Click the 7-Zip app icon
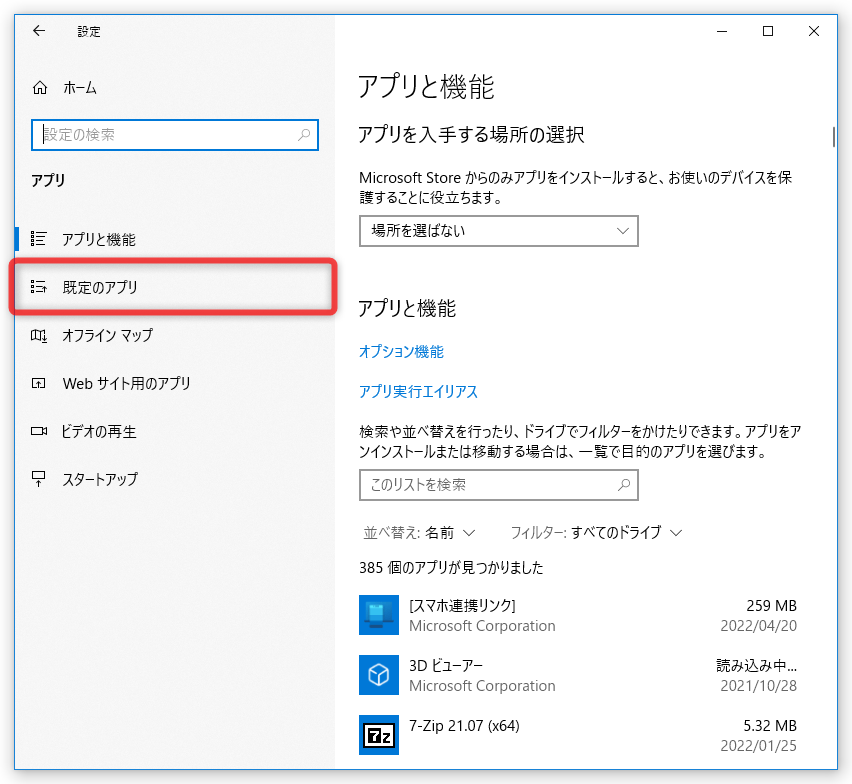 click(379, 735)
